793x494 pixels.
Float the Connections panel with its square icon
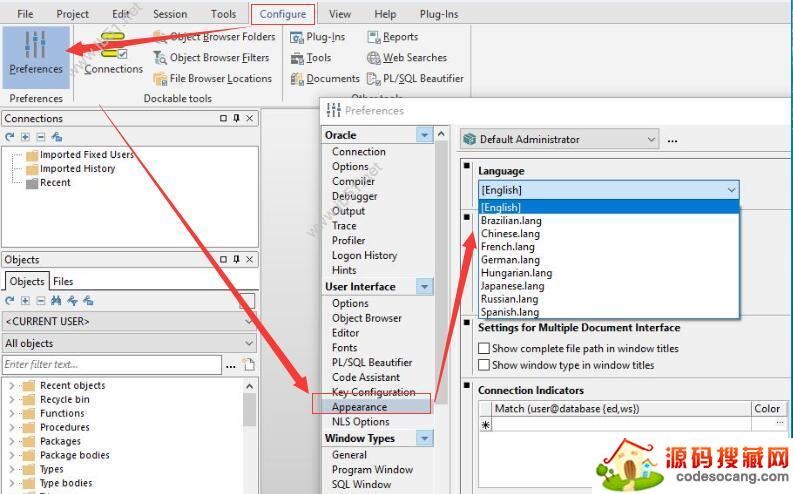click(224, 118)
